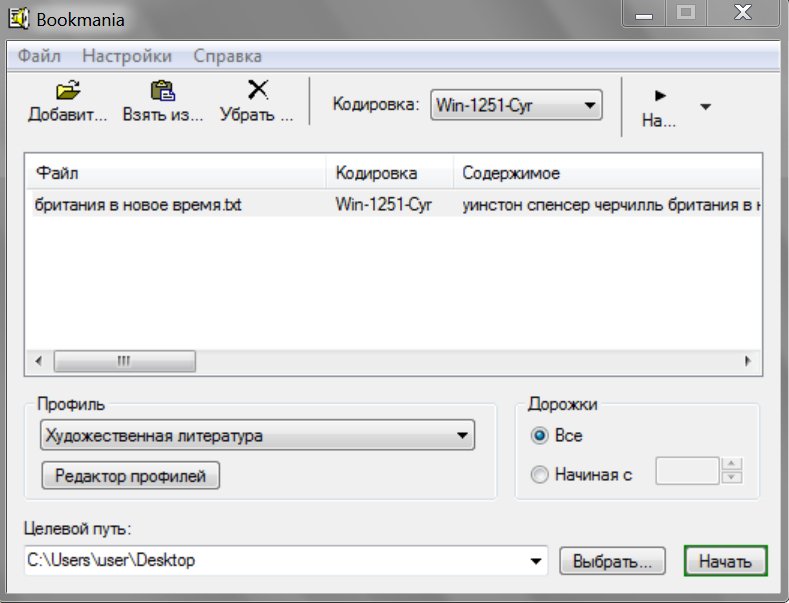Viewport: 789px width, 603px height.
Task: Select the Начиная с radio button
Action: pyautogui.click(x=539, y=474)
